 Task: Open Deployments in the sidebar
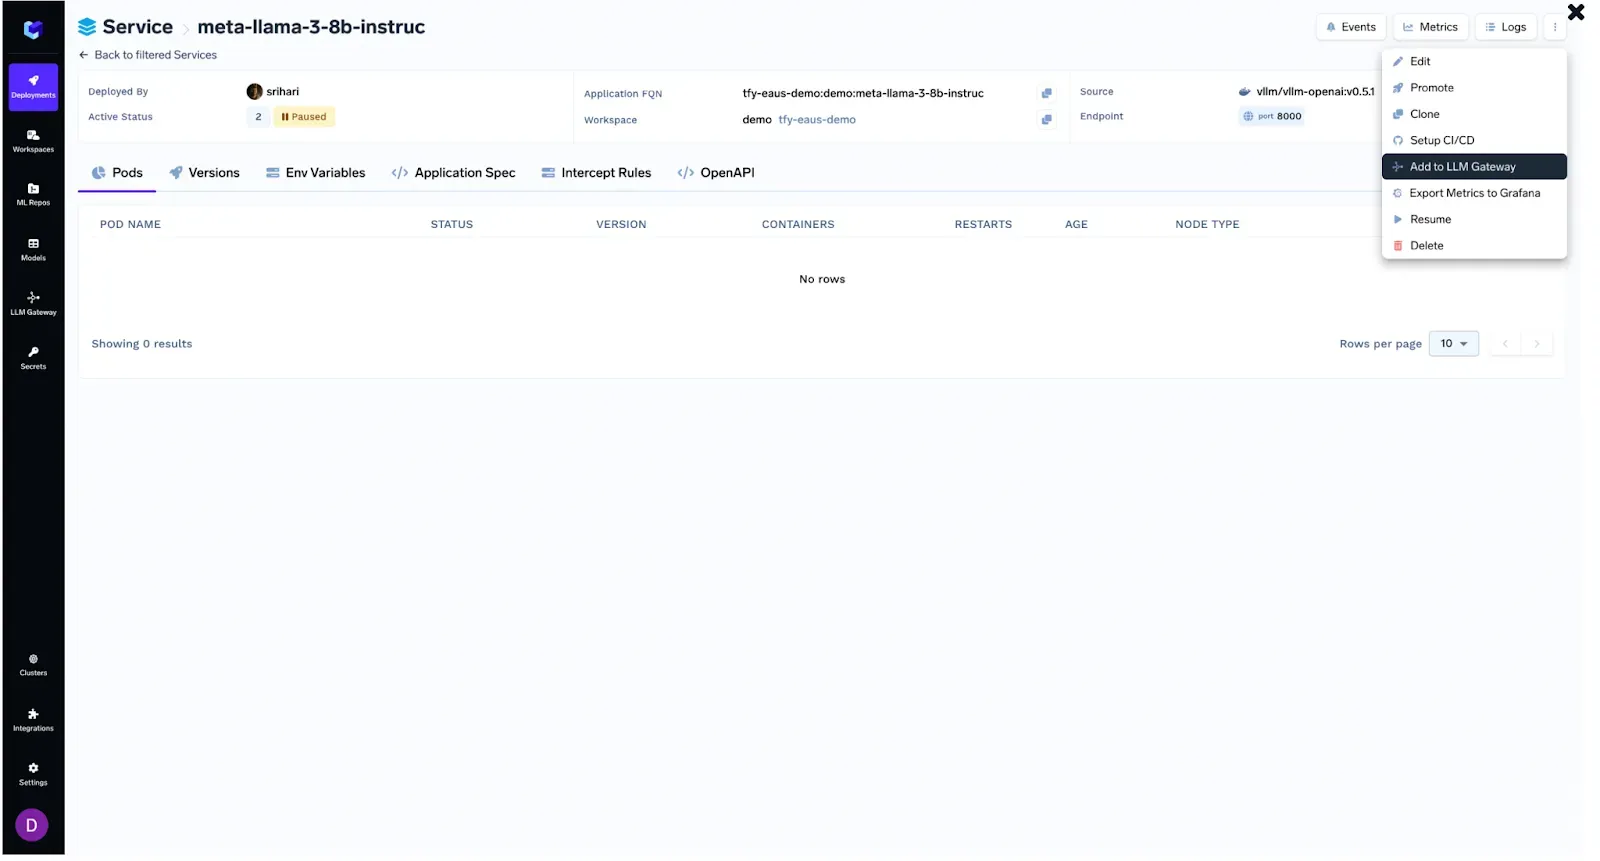click(33, 87)
